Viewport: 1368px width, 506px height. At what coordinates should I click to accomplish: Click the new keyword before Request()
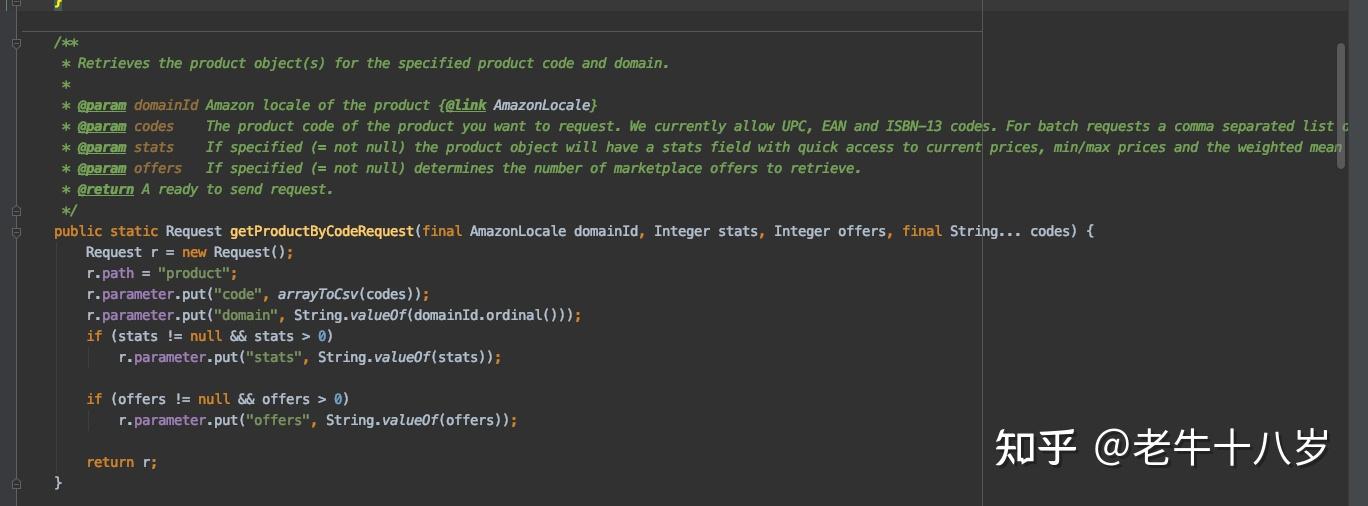point(194,252)
